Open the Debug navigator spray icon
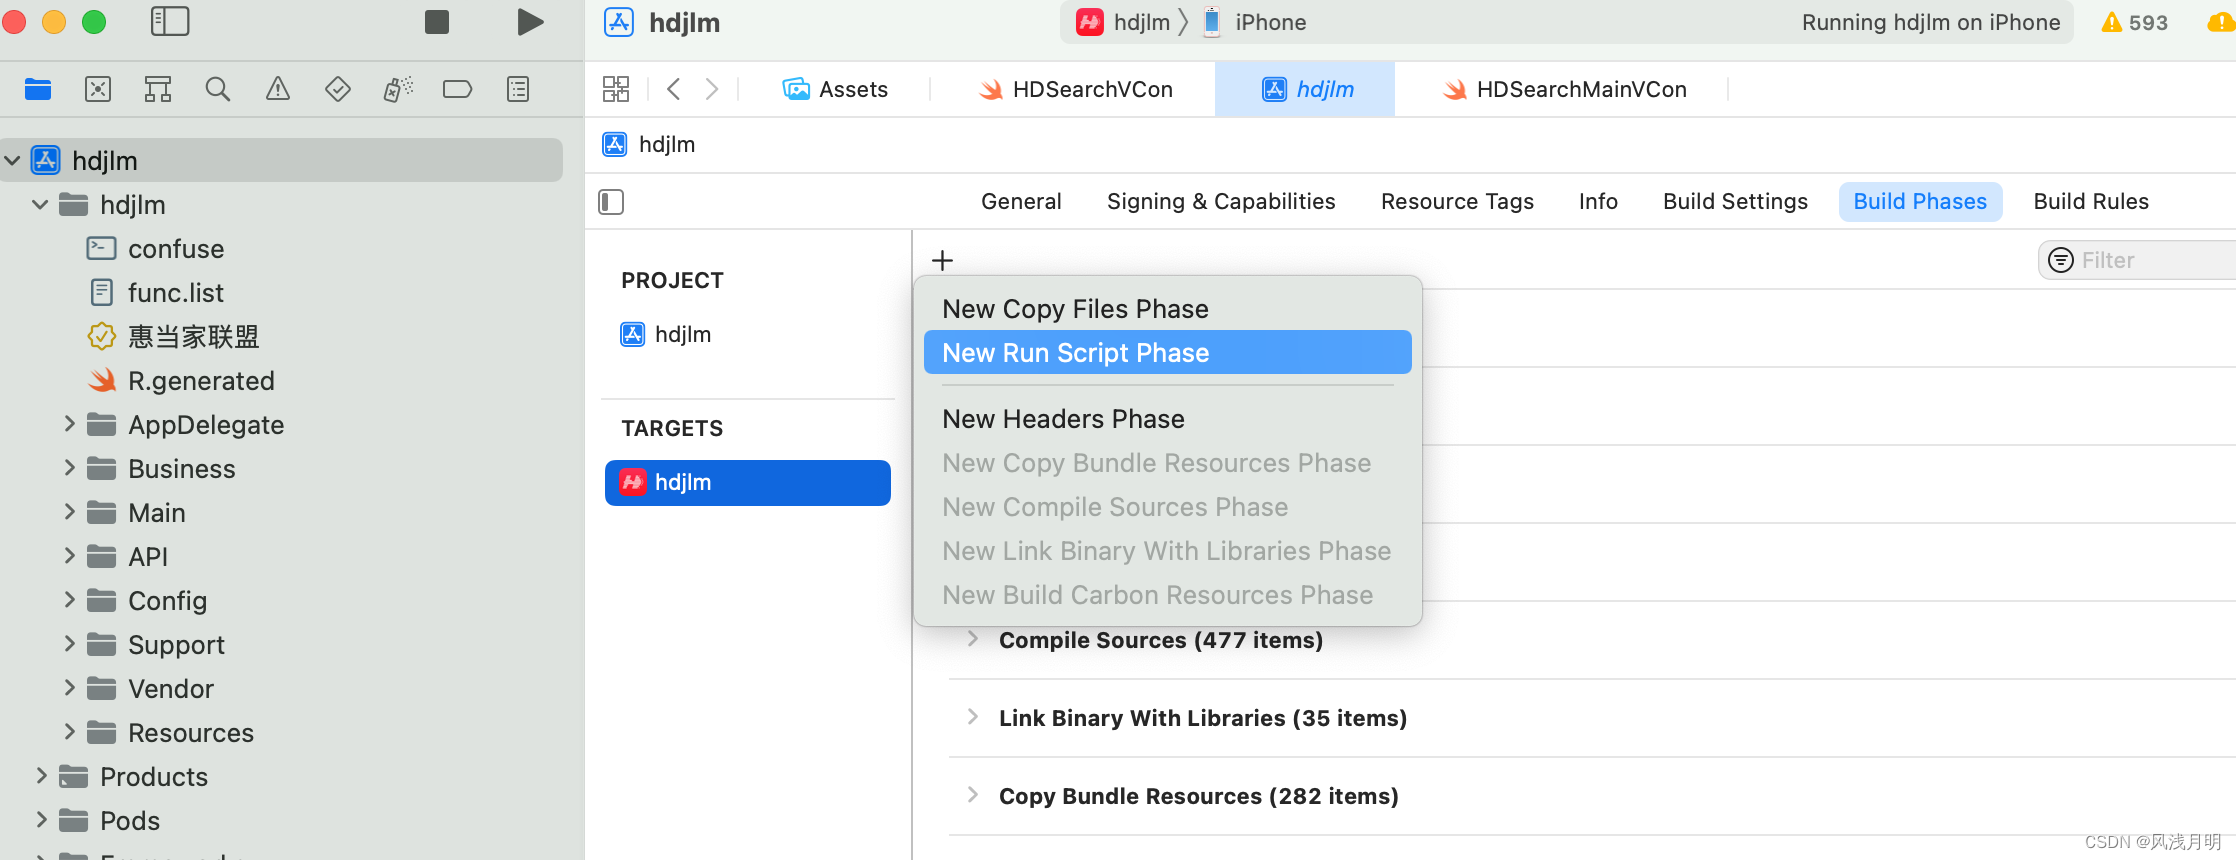Viewport: 2236px width, 860px height. (x=398, y=89)
